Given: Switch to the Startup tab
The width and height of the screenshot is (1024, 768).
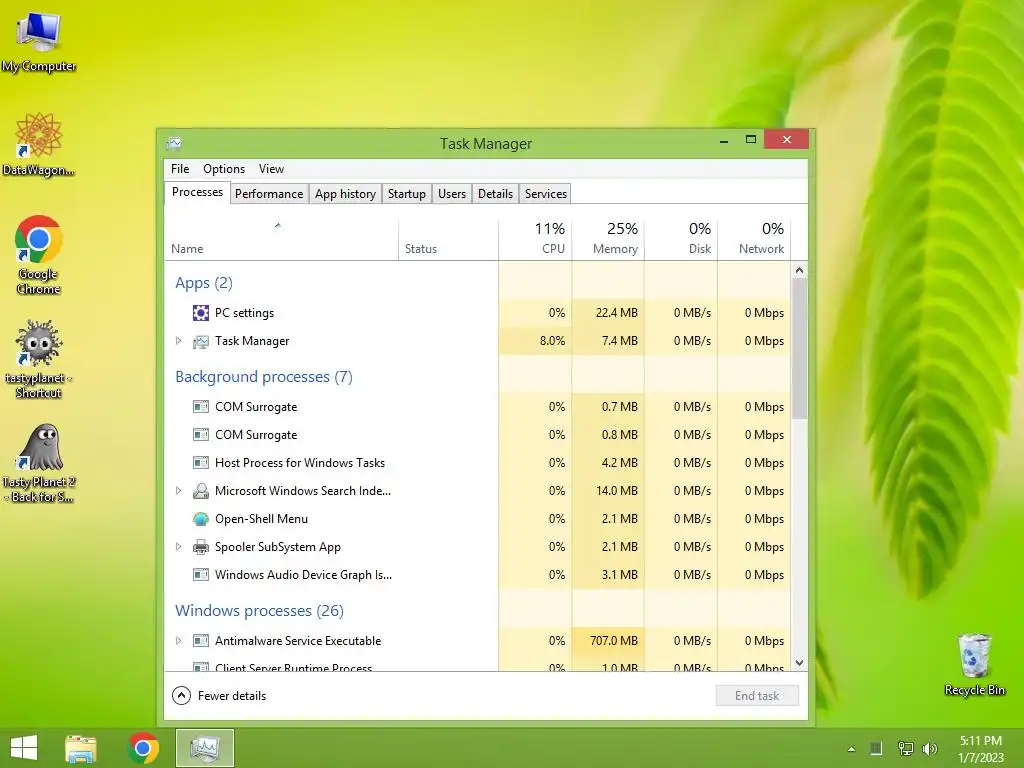Looking at the screenshot, I should (x=407, y=194).
